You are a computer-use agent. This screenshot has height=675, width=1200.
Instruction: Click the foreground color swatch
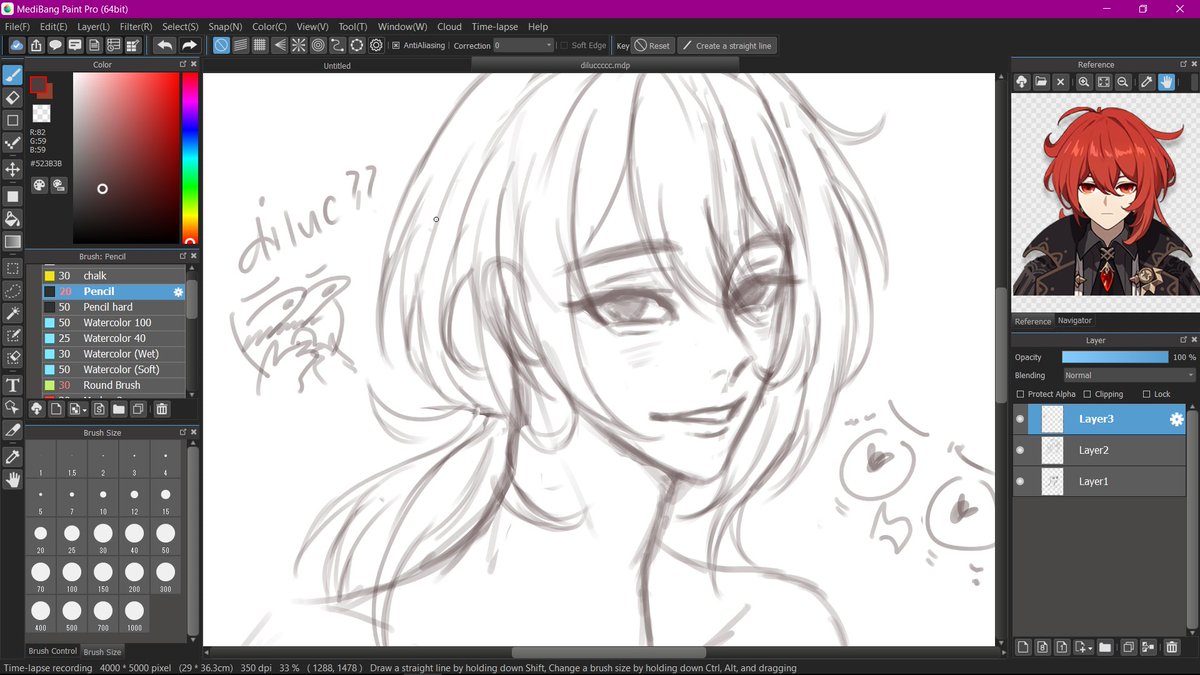tap(38, 84)
